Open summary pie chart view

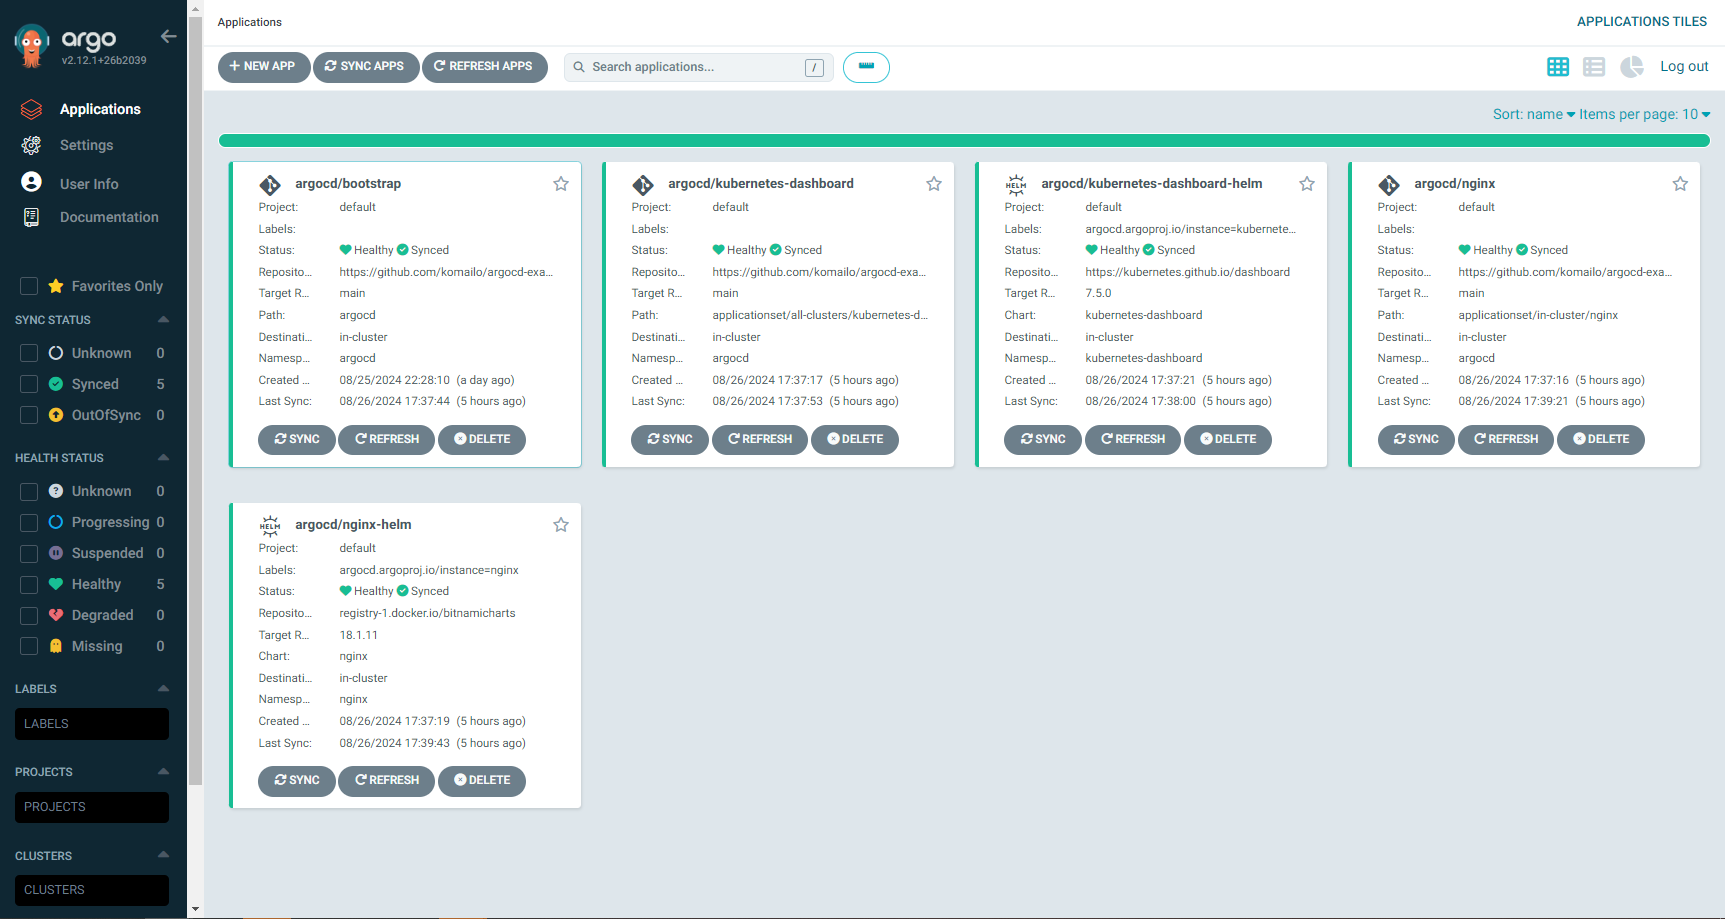click(1631, 67)
